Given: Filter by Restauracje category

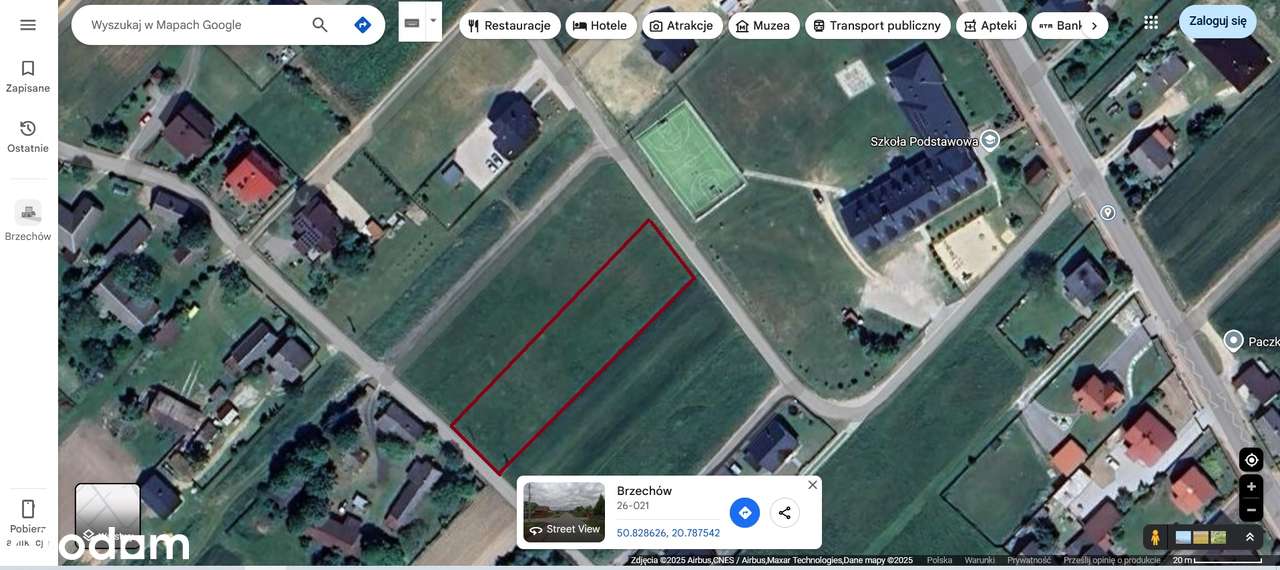Looking at the screenshot, I should point(509,26).
